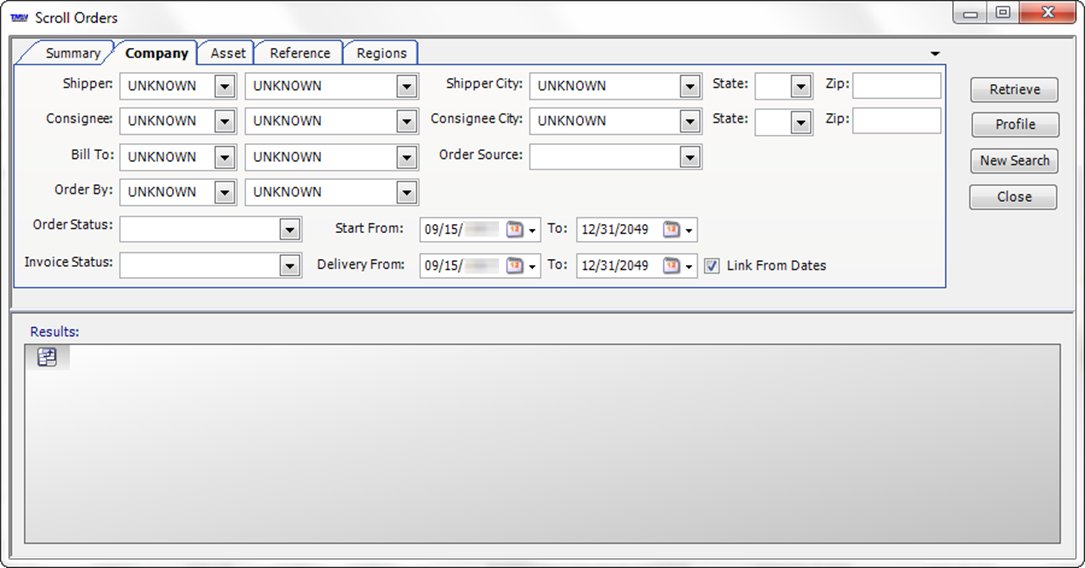This screenshot has height=568, width=1085.
Task: Minimize the Scroll Orders window
Action: click(971, 12)
